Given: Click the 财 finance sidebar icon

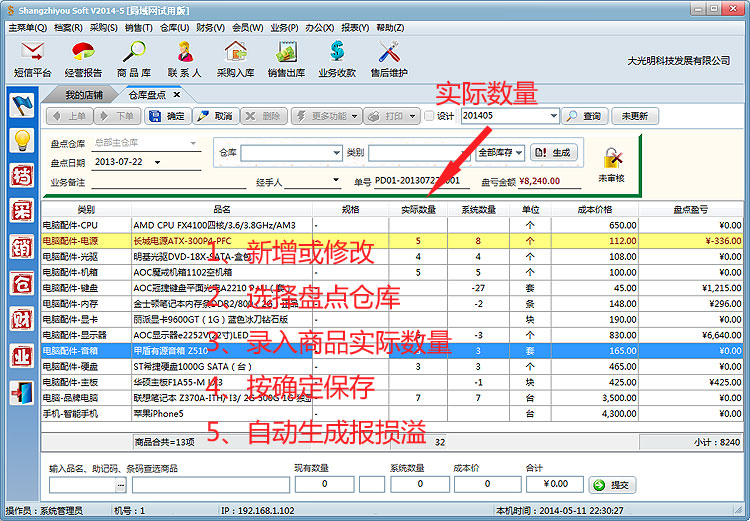Looking at the screenshot, I should pos(22,320).
